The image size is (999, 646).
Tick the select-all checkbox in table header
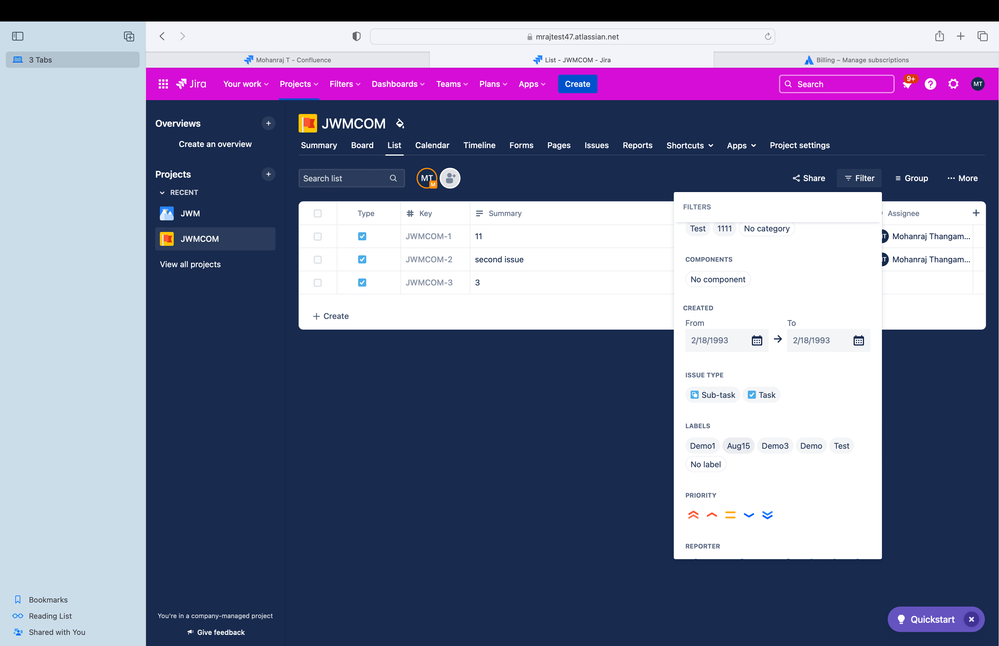[317, 213]
